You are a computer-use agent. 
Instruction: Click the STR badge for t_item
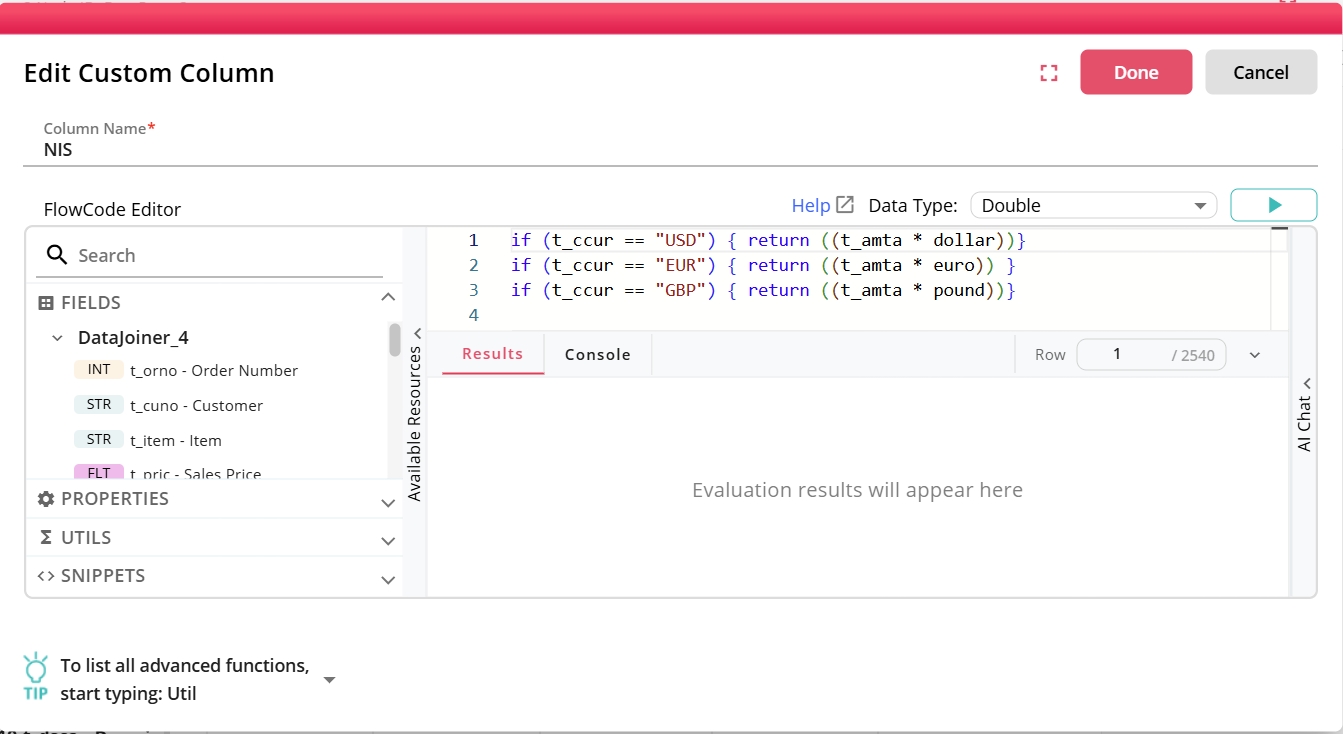tap(99, 440)
